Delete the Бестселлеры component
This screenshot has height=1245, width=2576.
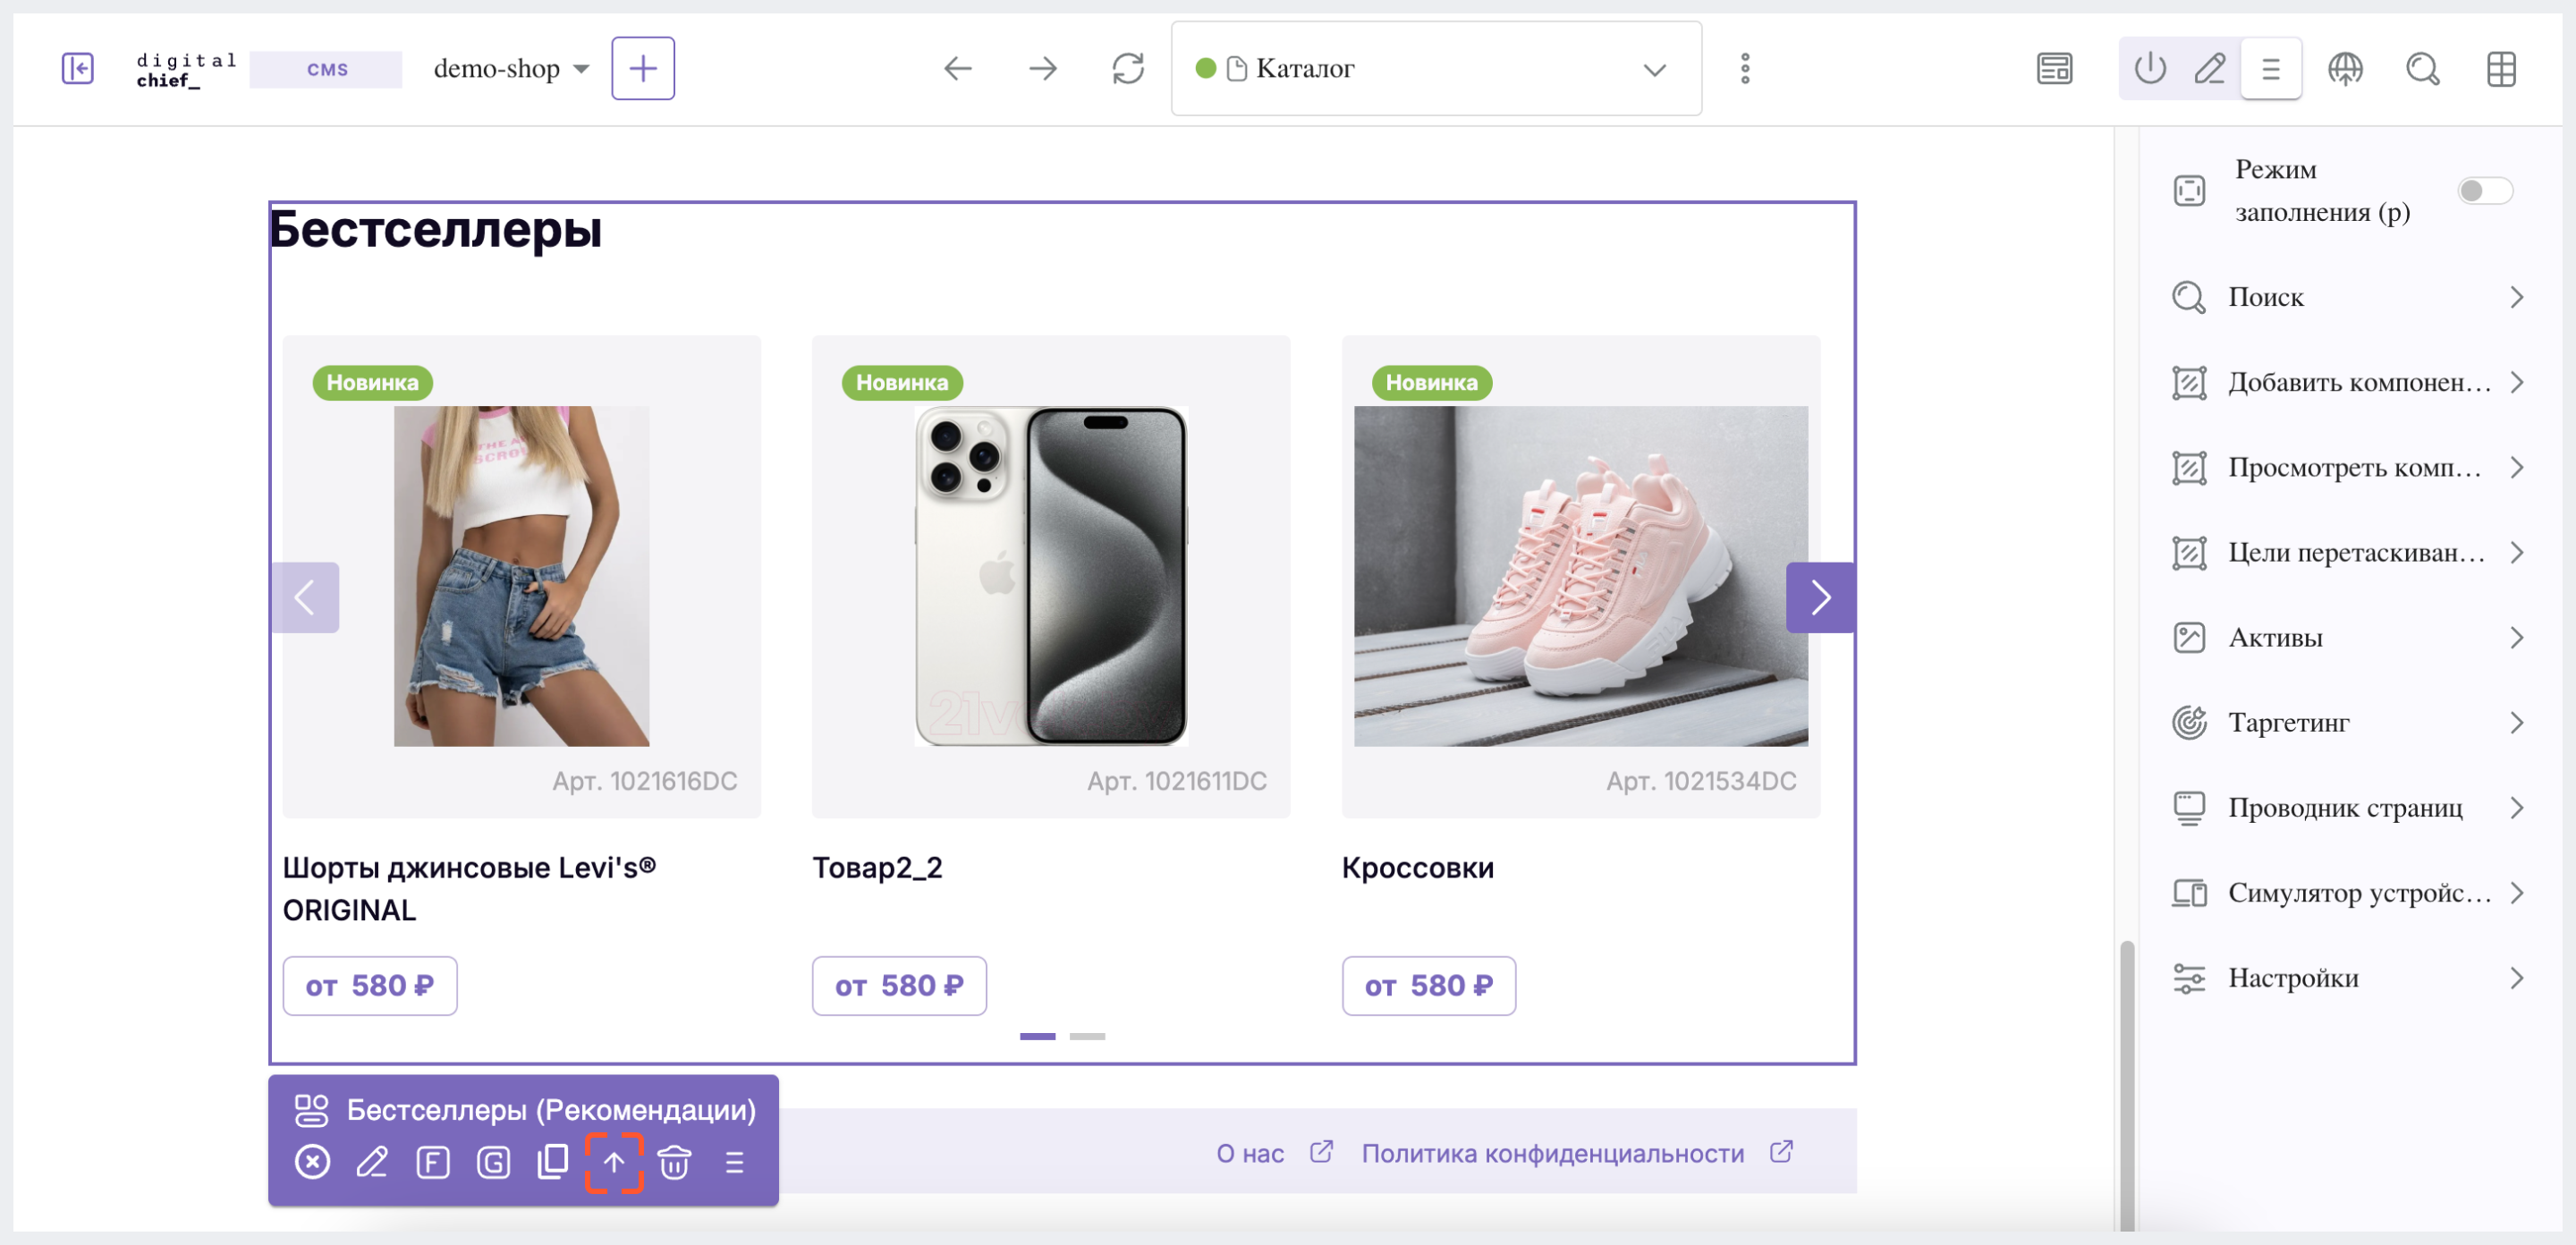(674, 1162)
